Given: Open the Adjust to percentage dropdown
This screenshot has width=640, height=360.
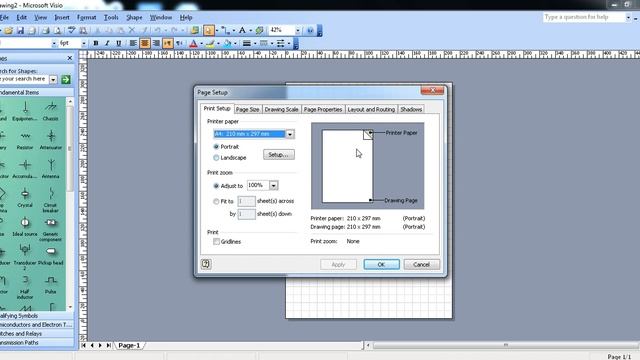Looking at the screenshot, I should click(x=273, y=186).
